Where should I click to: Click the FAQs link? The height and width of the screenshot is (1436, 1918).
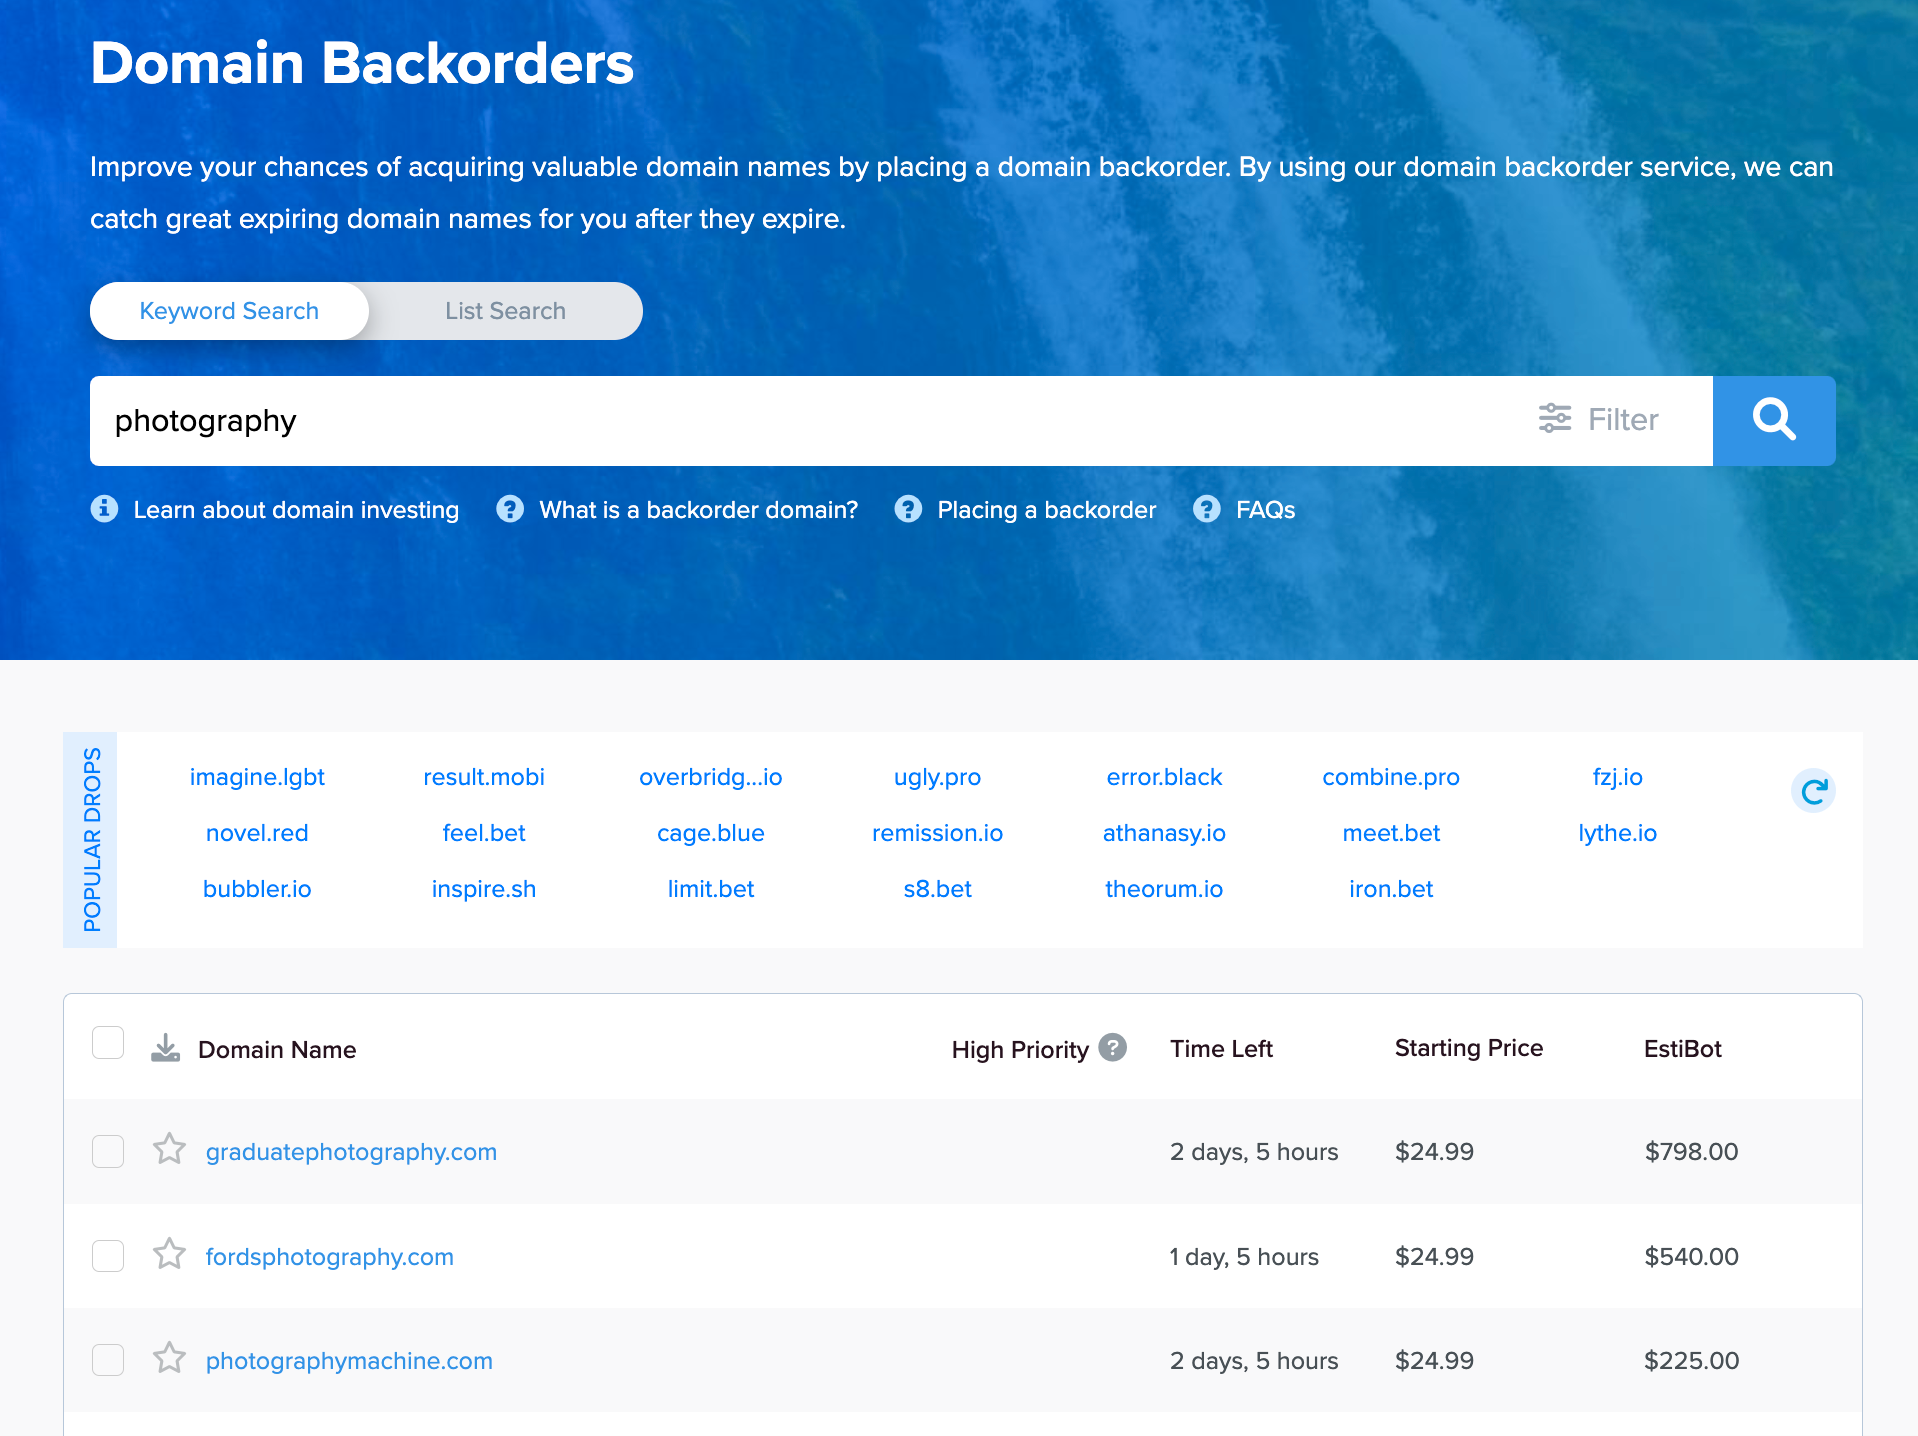tap(1265, 509)
